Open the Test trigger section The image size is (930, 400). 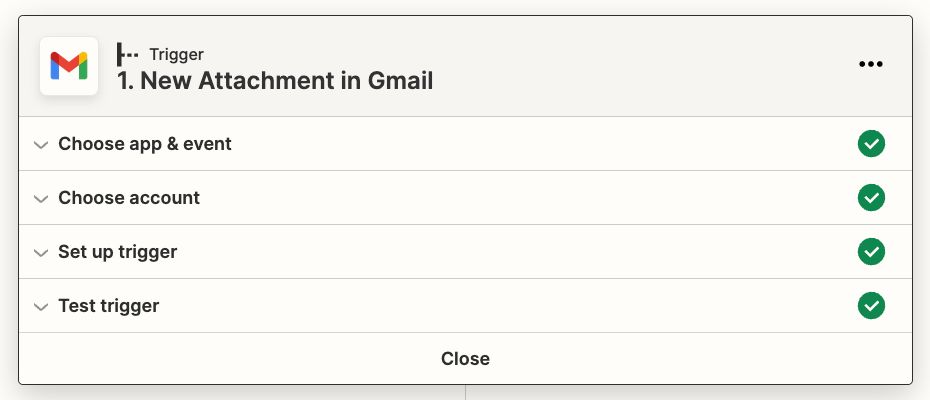[x=466, y=306]
